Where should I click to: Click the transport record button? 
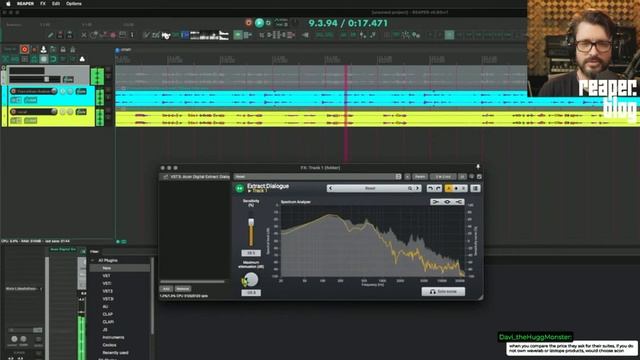point(249,23)
